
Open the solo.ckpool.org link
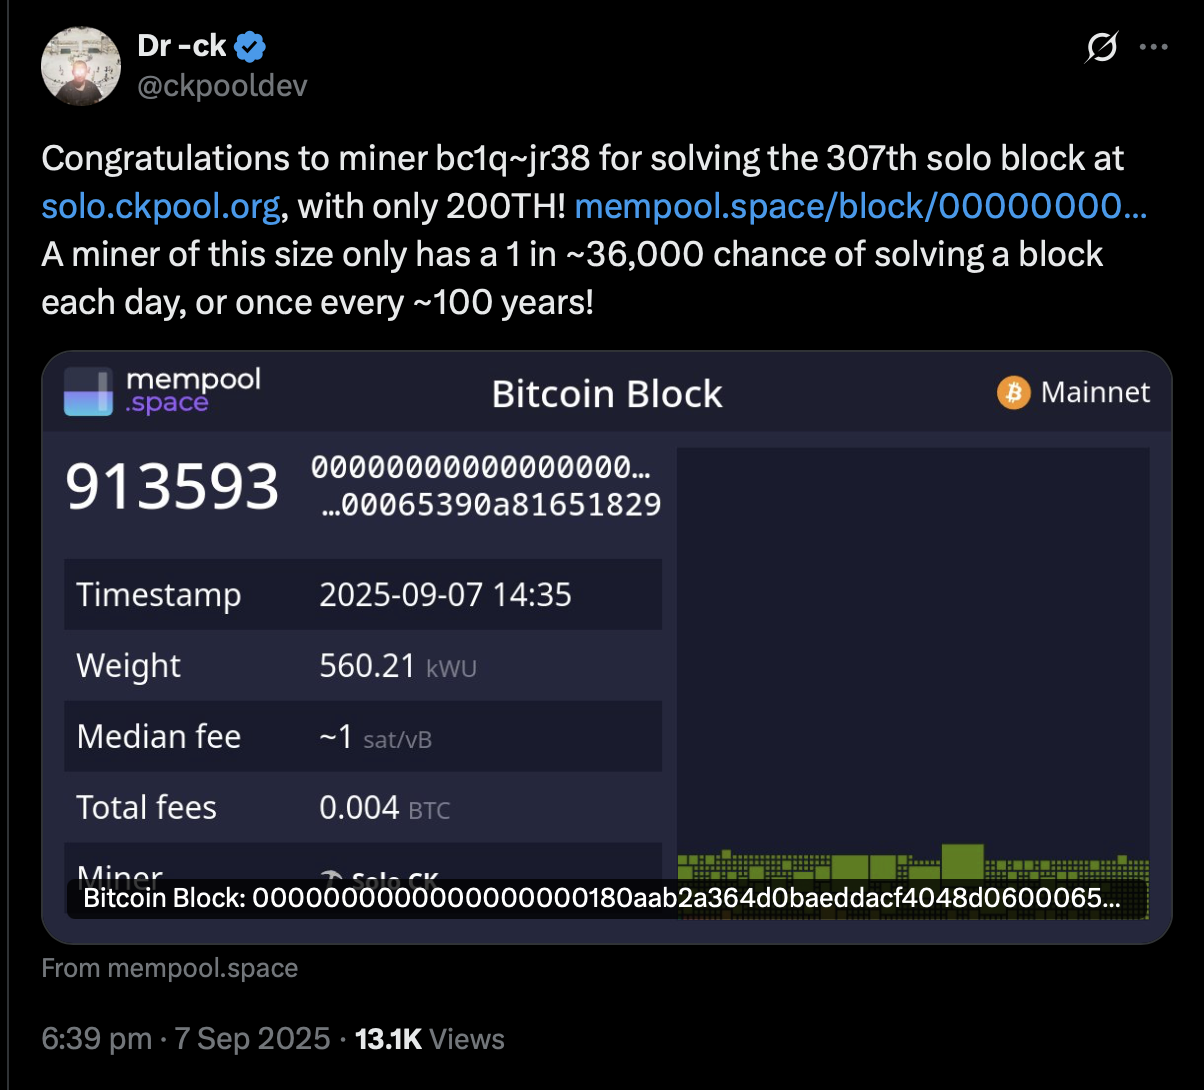tap(161, 206)
